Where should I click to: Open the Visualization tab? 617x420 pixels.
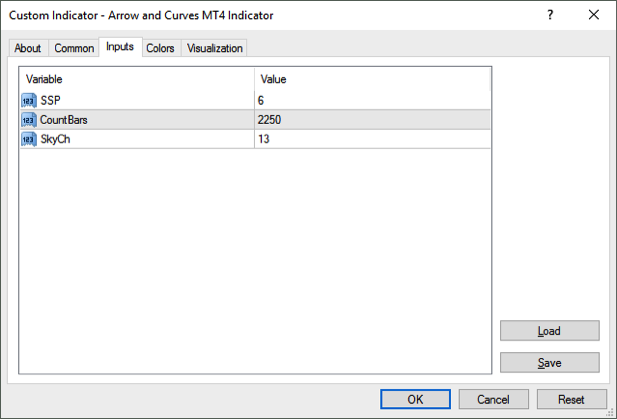pos(214,48)
